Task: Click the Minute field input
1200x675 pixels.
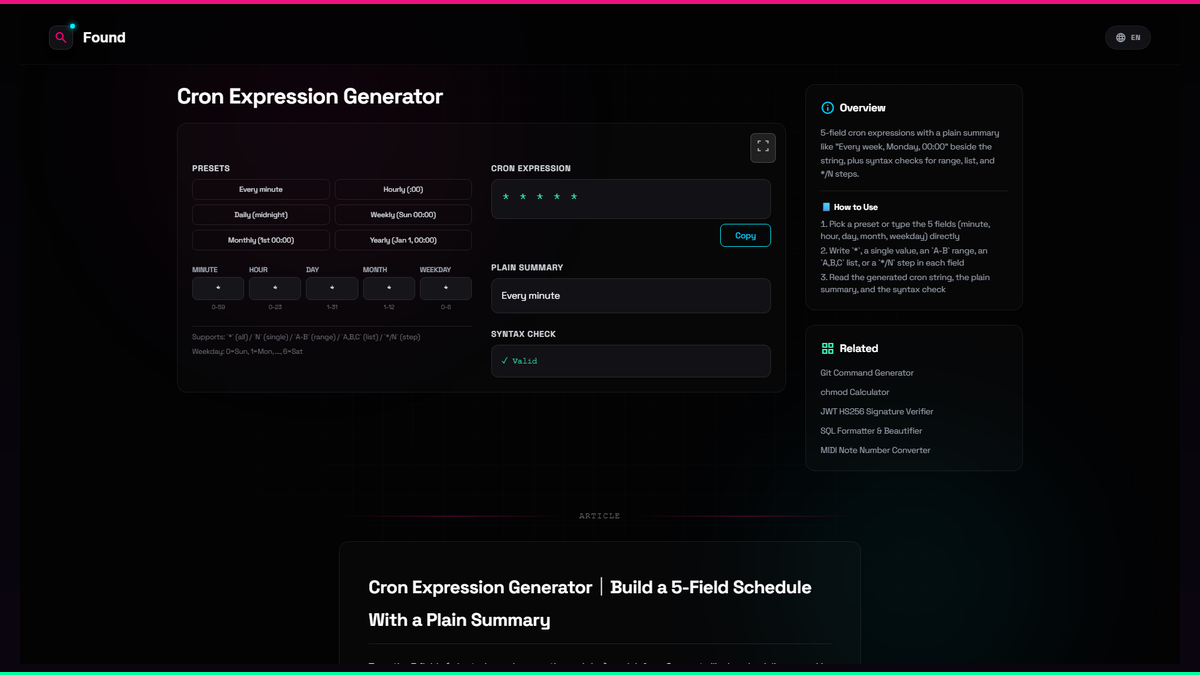Action: (218, 288)
